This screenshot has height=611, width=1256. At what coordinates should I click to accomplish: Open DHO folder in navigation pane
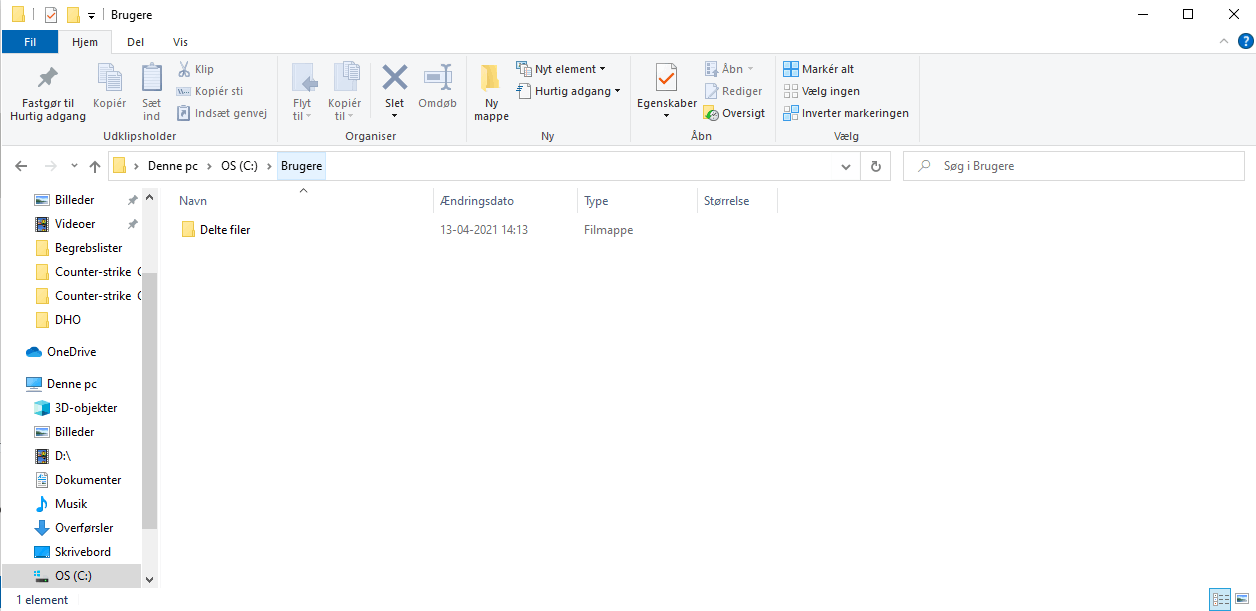coord(58,320)
